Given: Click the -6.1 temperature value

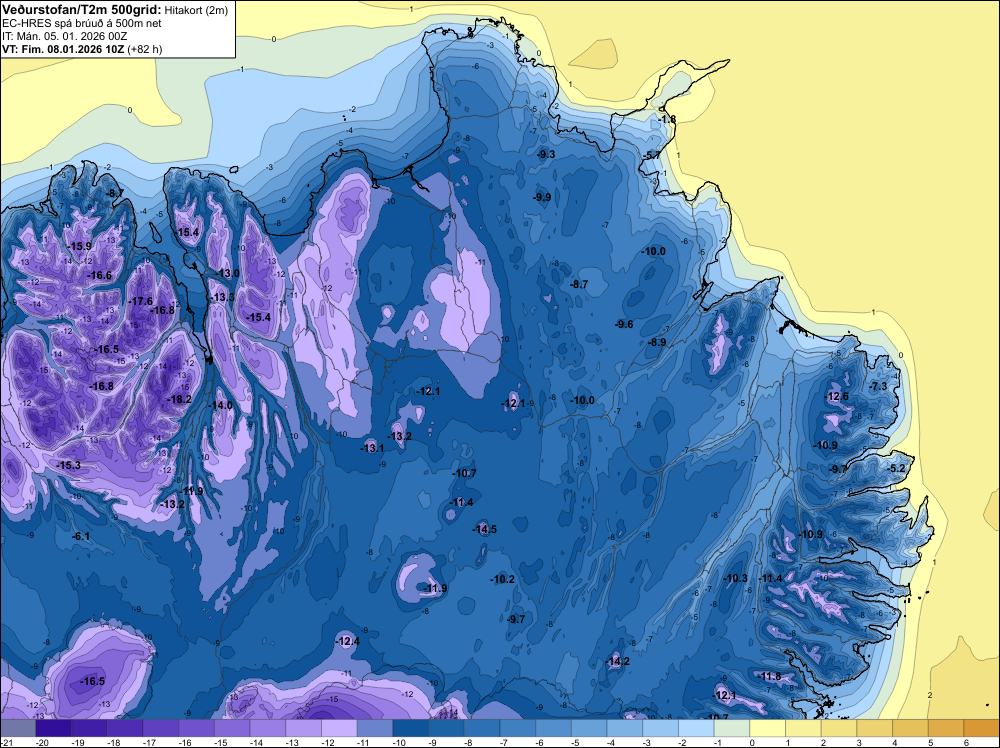Looking at the screenshot, I should (x=81, y=537).
